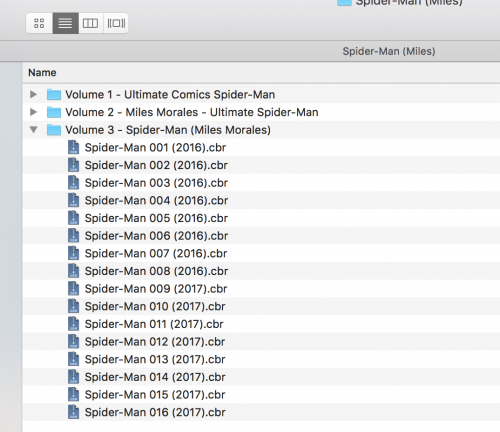The width and height of the screenshot is (500, 432).
Task: Click the Spider-Man 013 (2017).cbr file icon
Action: click(73, 359)
